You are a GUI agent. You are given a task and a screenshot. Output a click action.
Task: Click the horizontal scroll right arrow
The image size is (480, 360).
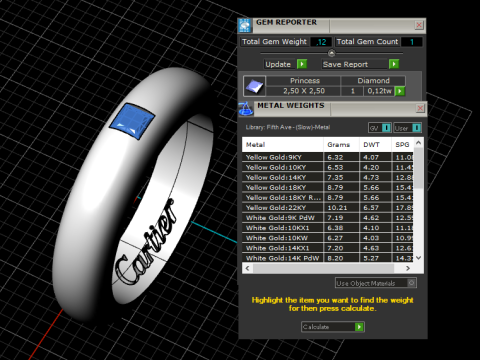tap(408, 268)
